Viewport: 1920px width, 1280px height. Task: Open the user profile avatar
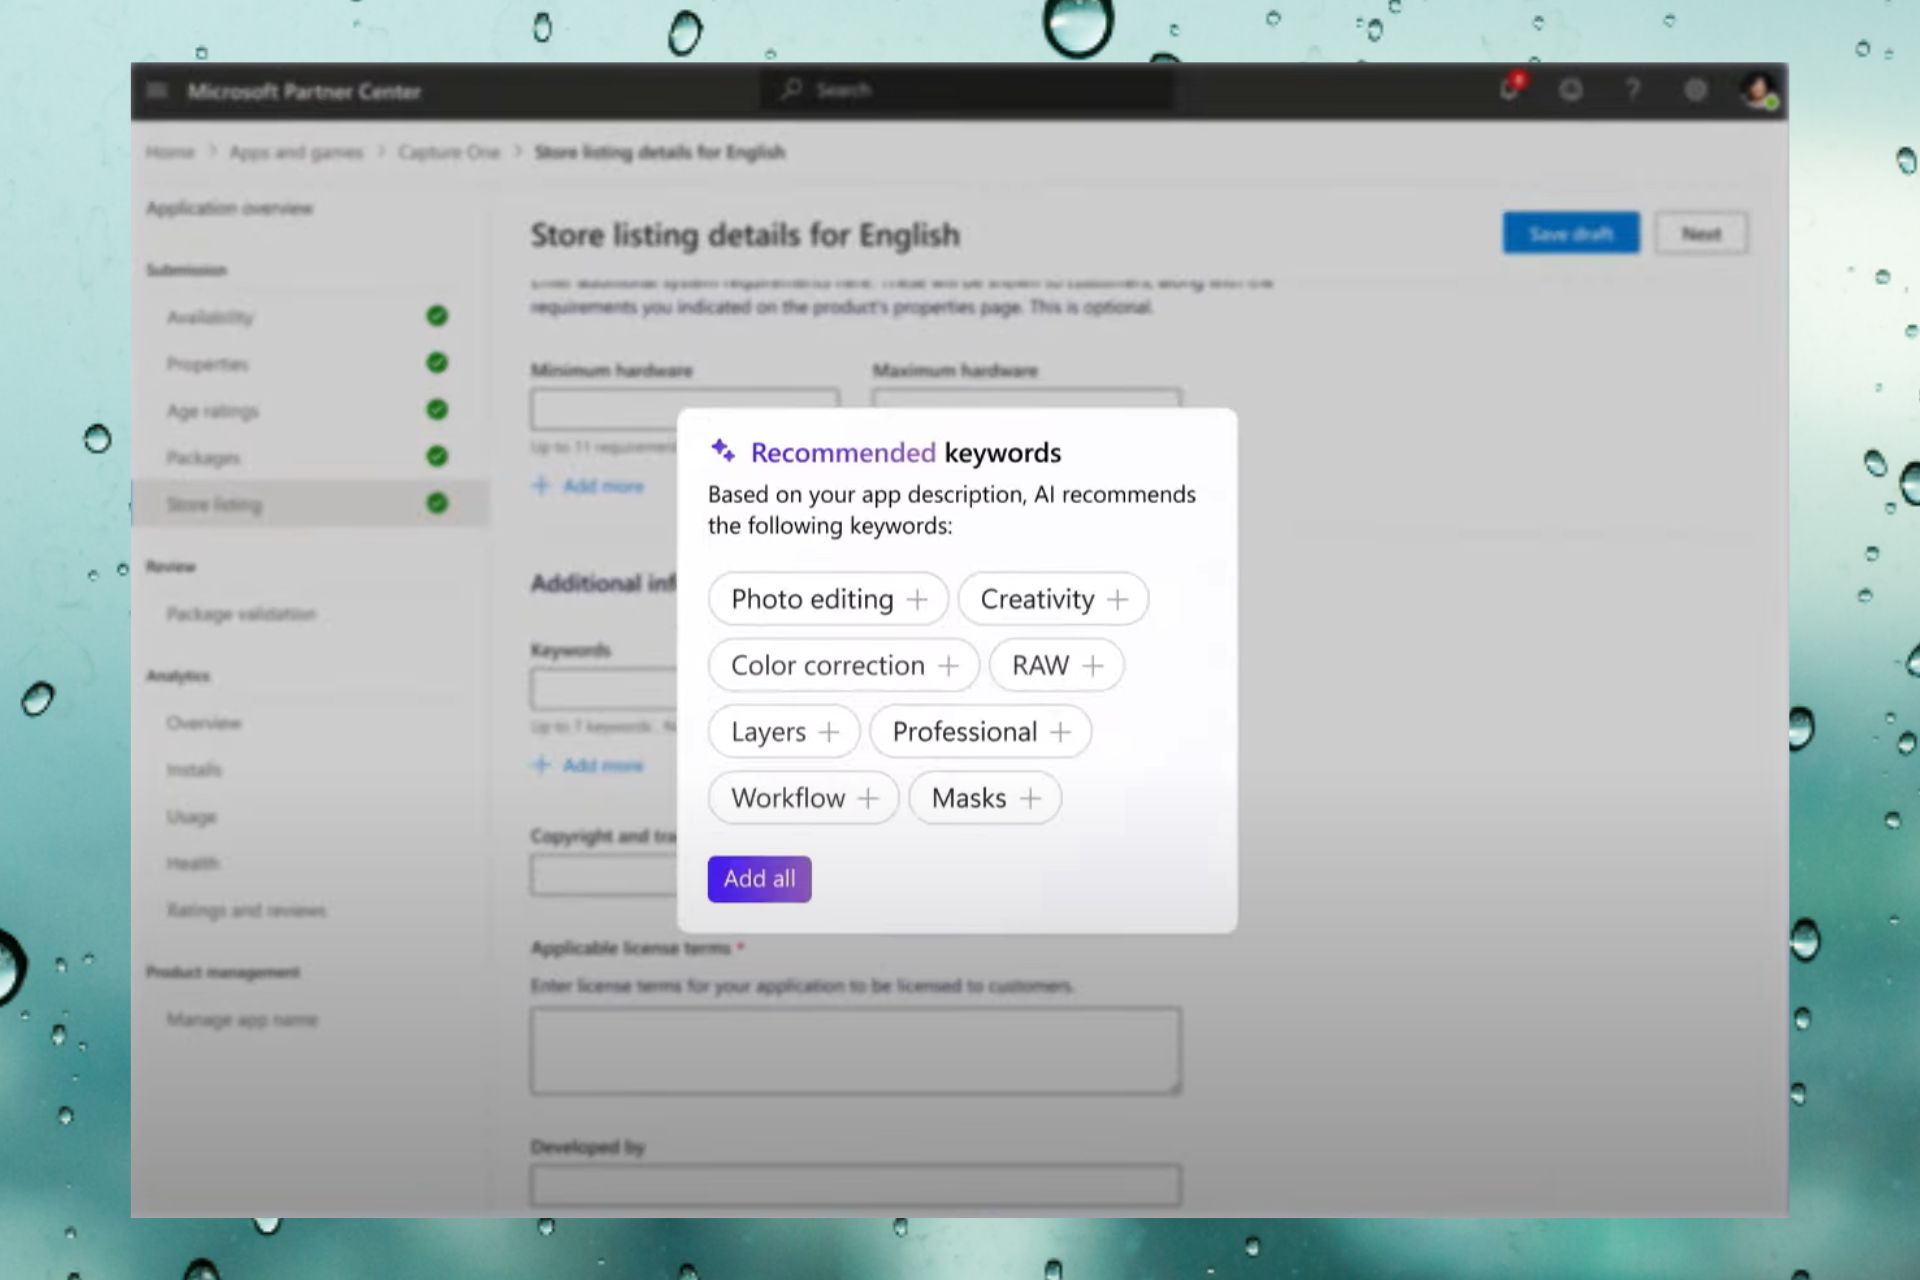coord(1759,90)
